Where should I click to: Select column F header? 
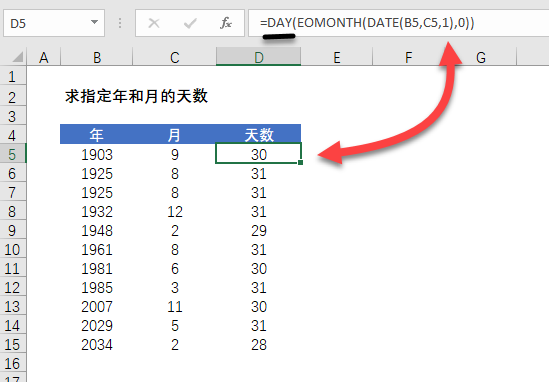pos(409,57)
